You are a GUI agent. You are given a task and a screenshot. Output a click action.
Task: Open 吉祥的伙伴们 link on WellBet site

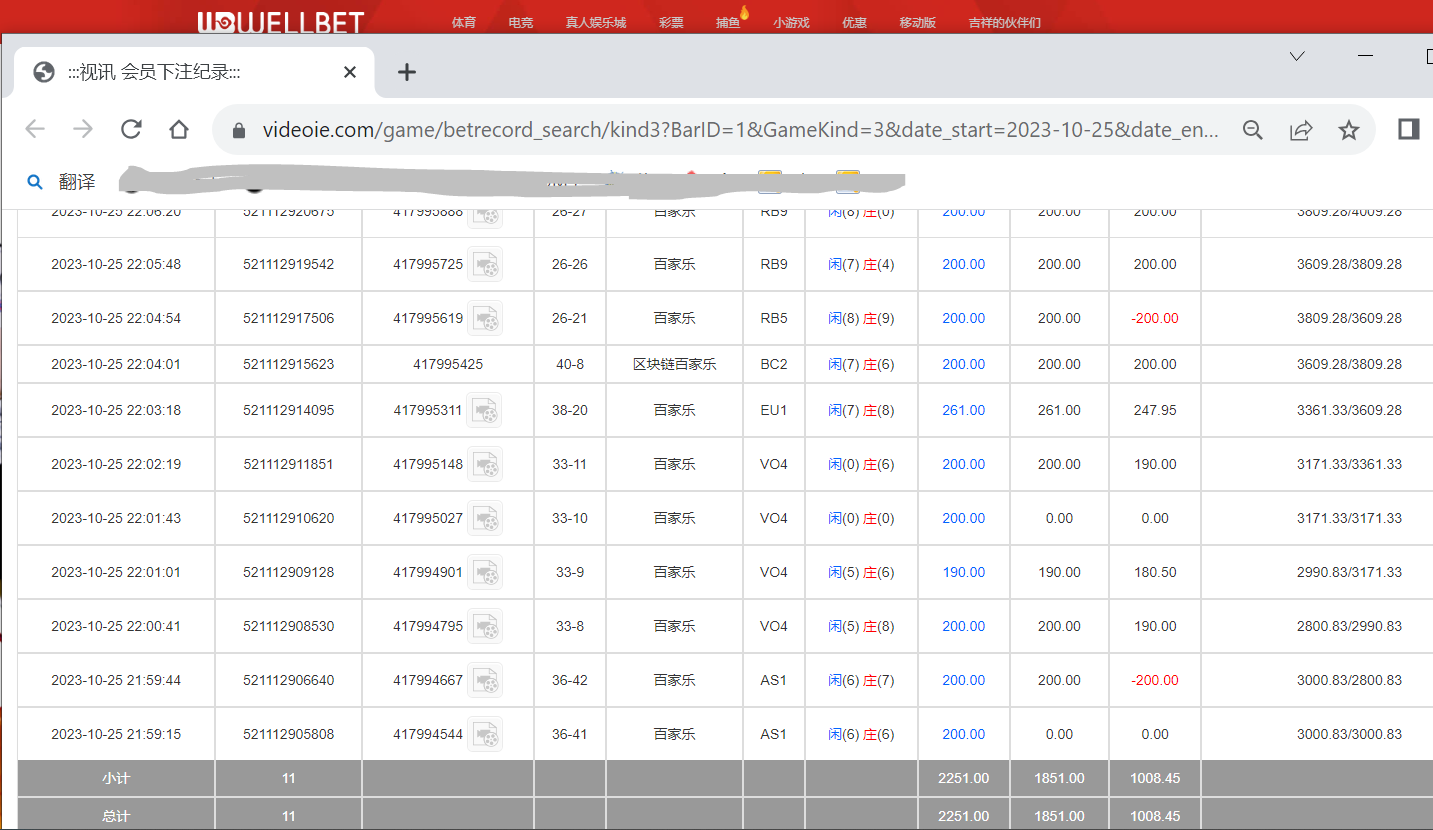tap(1005, 22)
